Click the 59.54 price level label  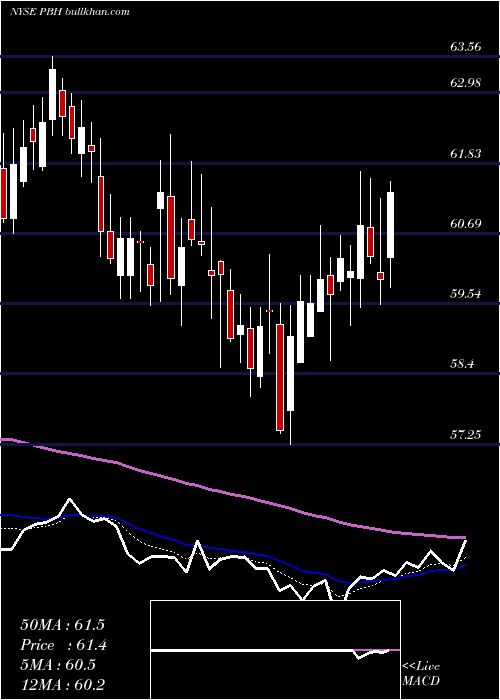[x=466, y=294]
